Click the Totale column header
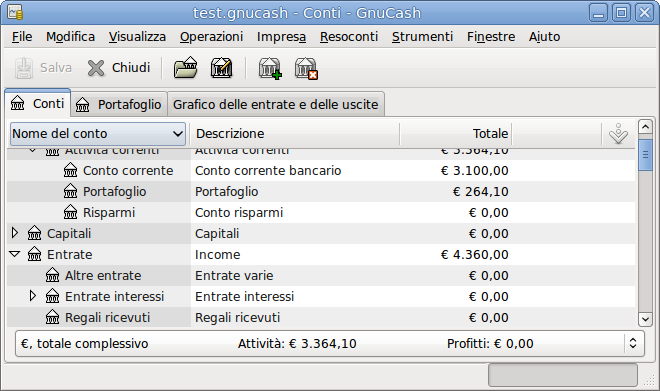The height and width of the screenshot is (391, 660). coord(455,134)
